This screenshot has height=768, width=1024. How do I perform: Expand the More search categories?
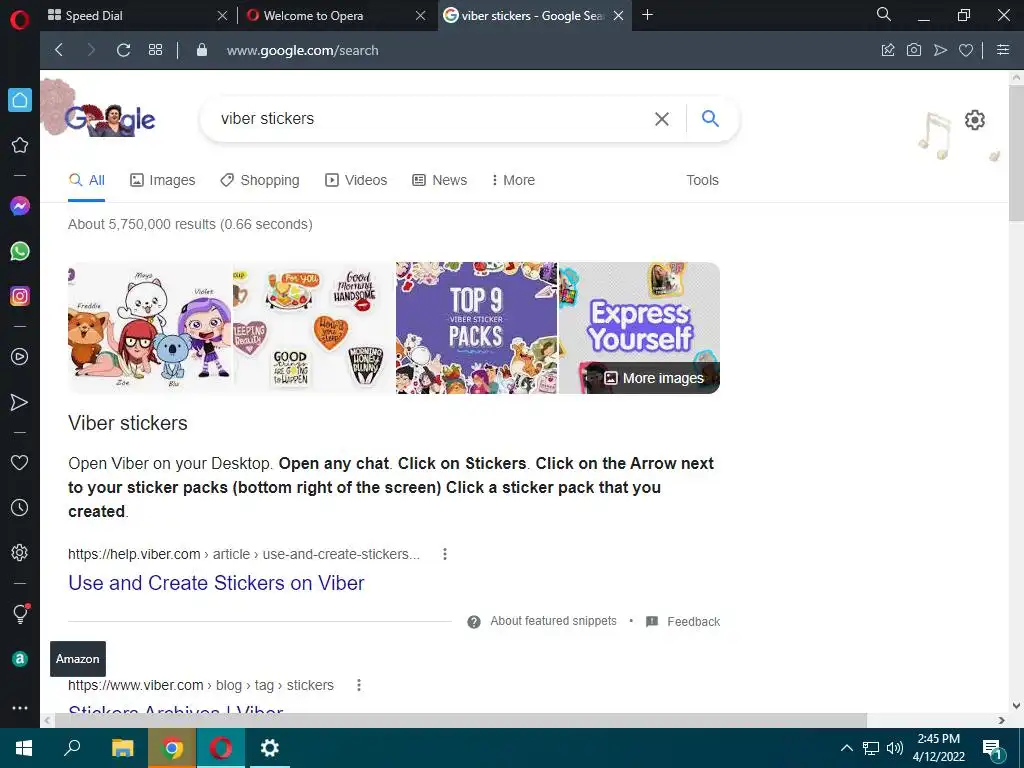513,180
